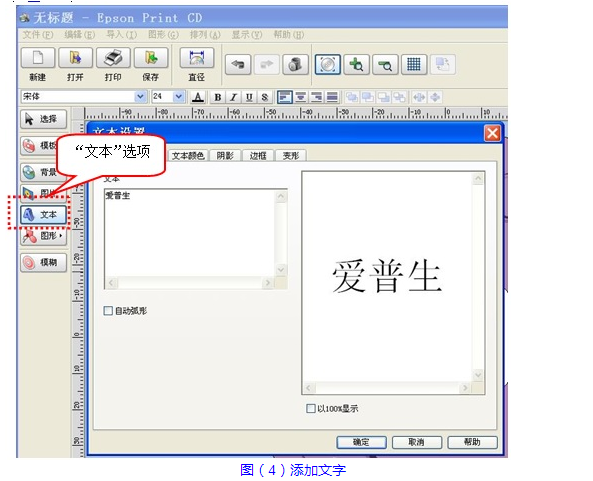Toggle italic formatting I button
The image size is (593, 481).
coord(233,97)
